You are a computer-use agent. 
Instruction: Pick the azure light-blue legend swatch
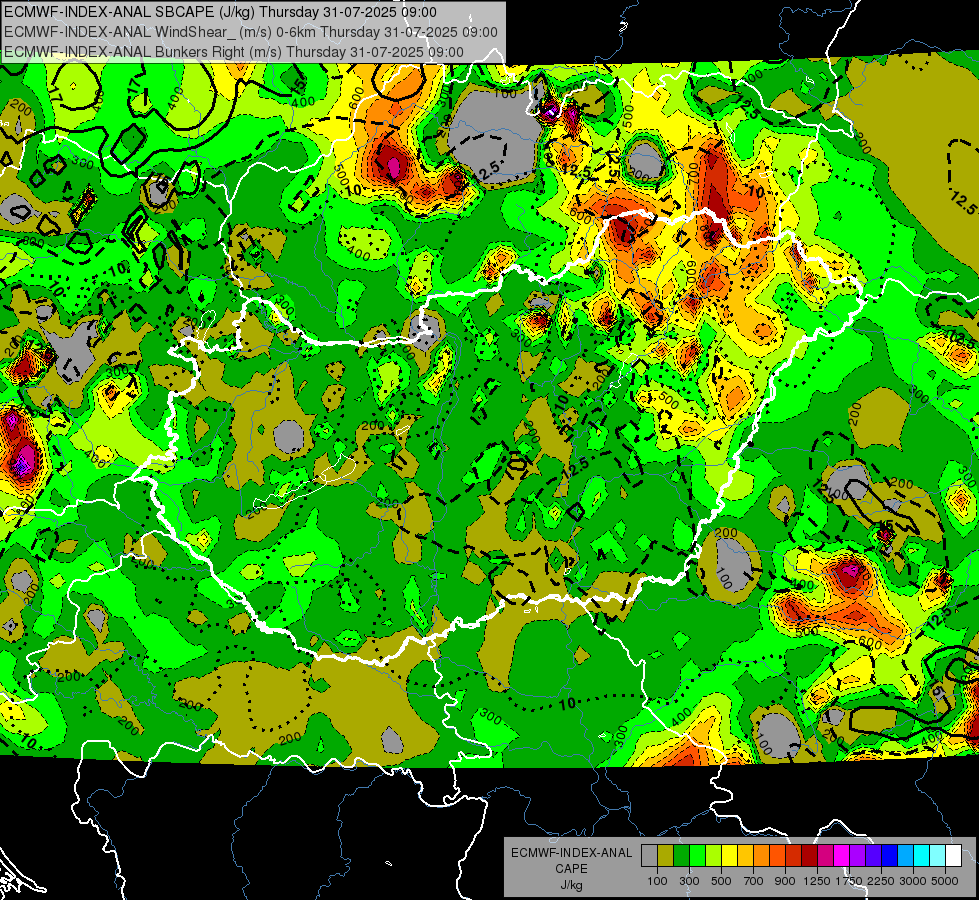[906, 856]
